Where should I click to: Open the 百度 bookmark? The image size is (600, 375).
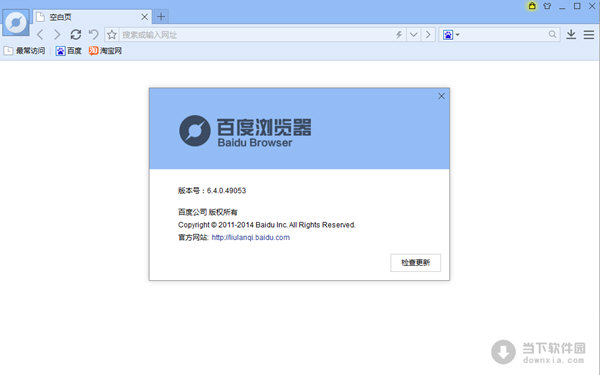(68, 51)
